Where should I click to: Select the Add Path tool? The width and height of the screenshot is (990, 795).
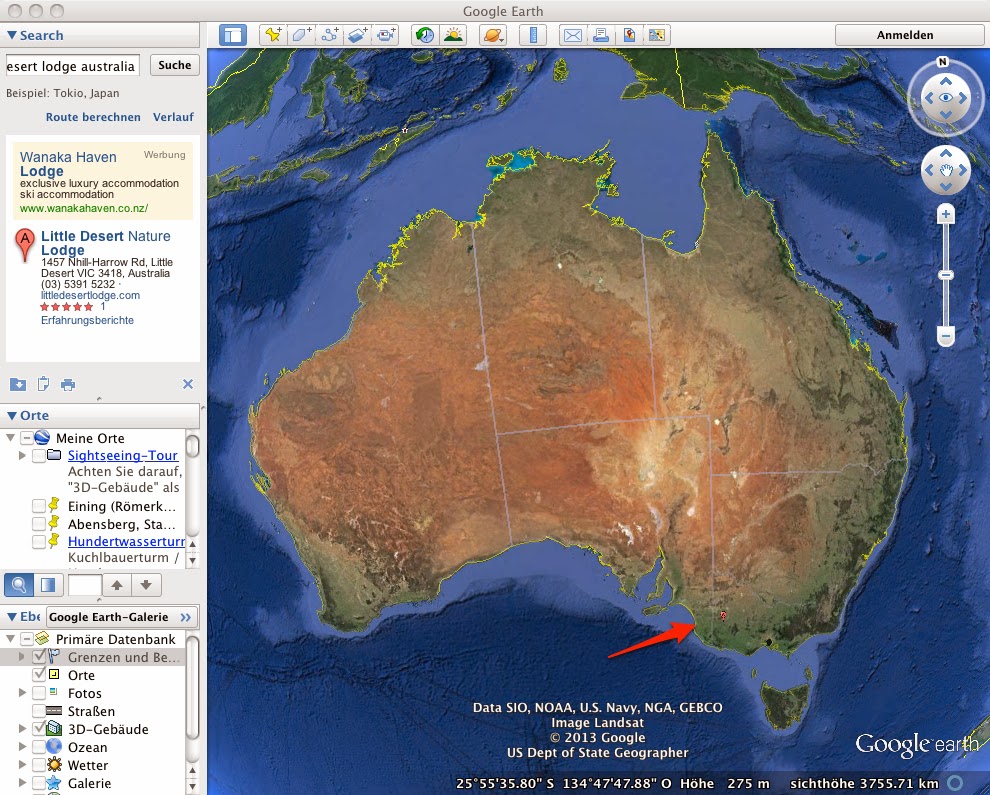pyautogui.click(x=329, y=35)
